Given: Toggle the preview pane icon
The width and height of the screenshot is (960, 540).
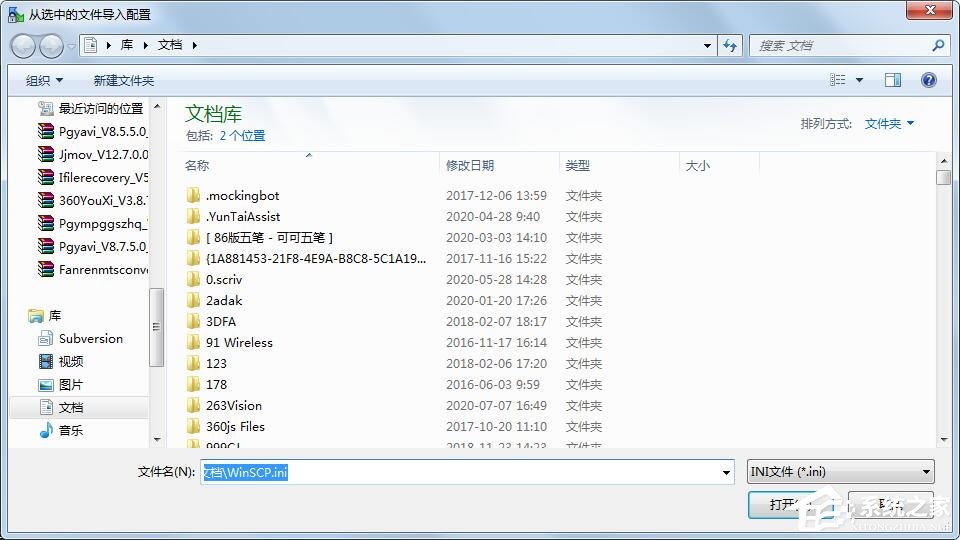Looking at the screenshot, I should tap(892, 80).
